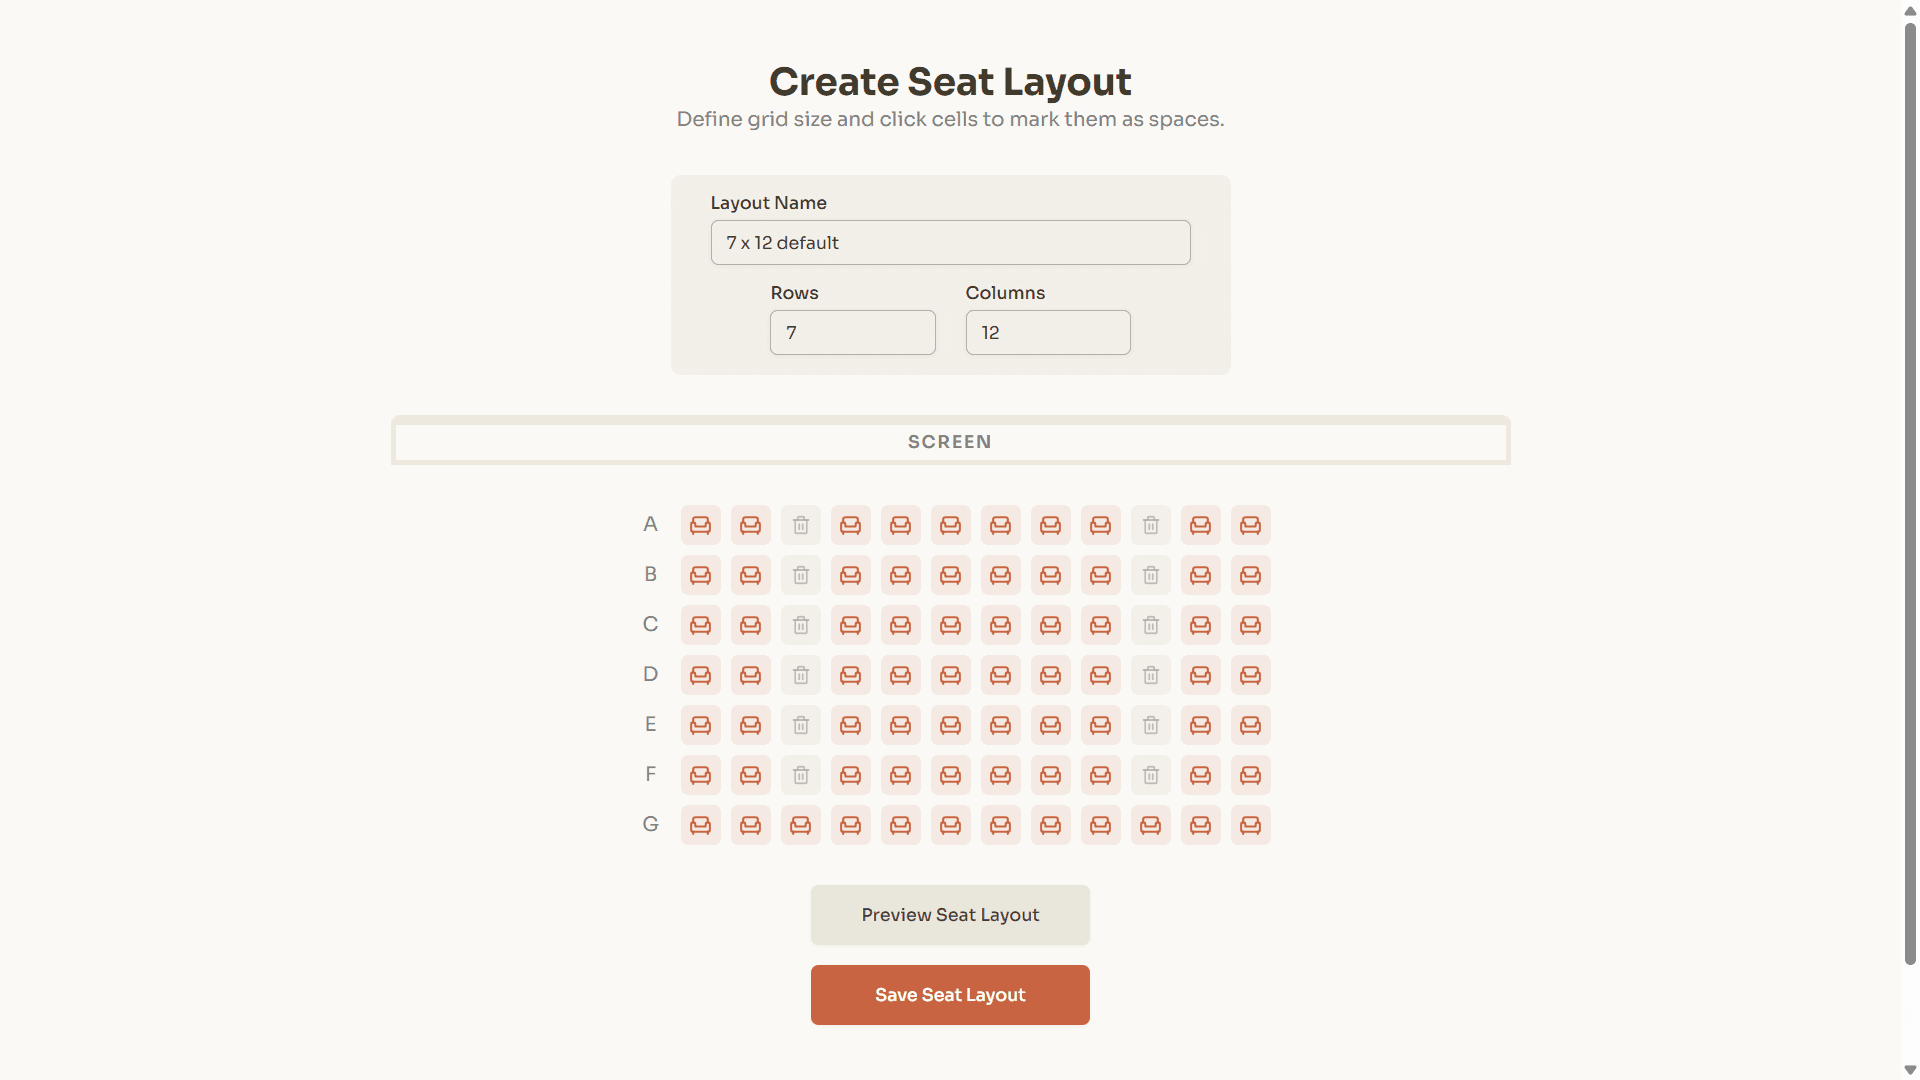Select seat G12

pyautogui.click(x=1251, y=825)
